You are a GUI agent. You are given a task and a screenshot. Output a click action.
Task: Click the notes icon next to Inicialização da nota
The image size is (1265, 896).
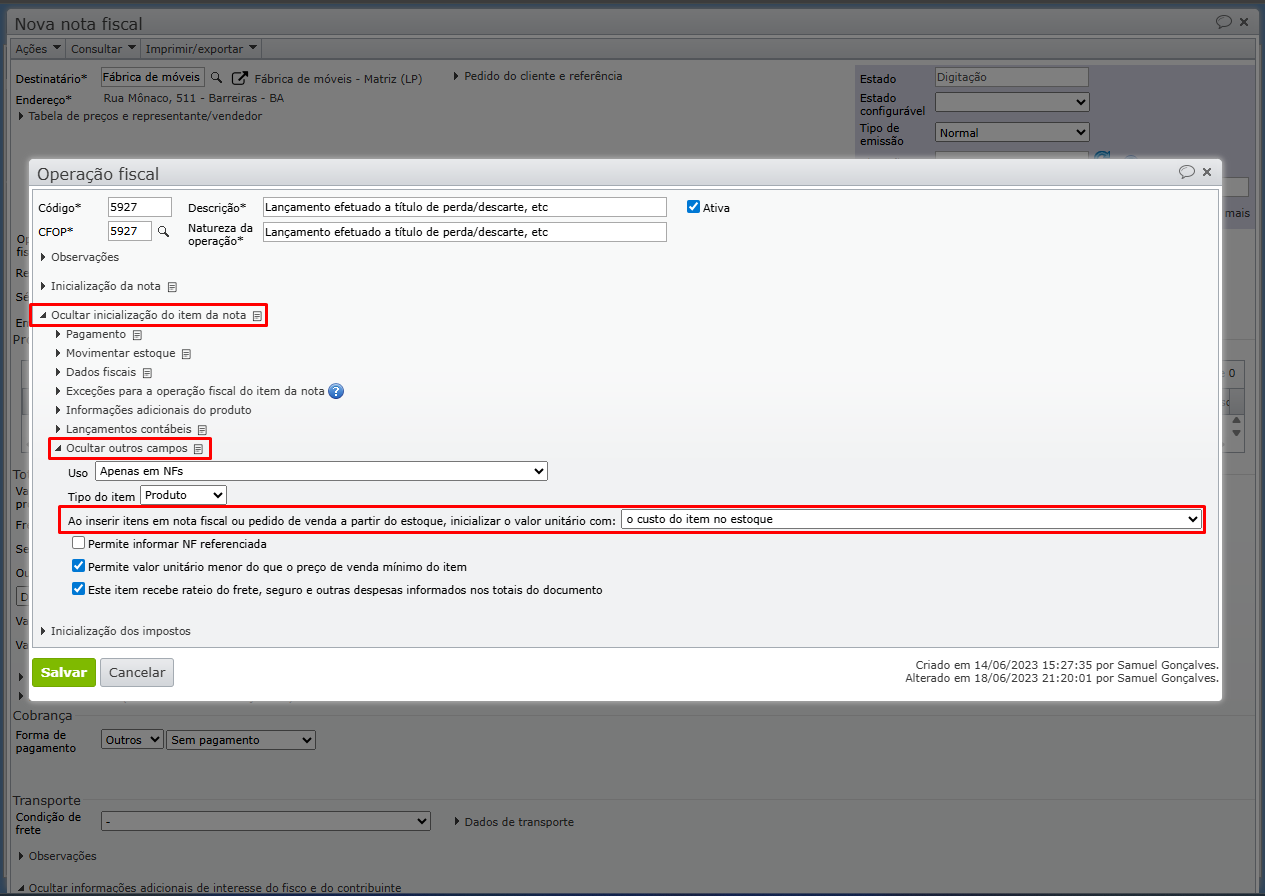click(172, 287)
